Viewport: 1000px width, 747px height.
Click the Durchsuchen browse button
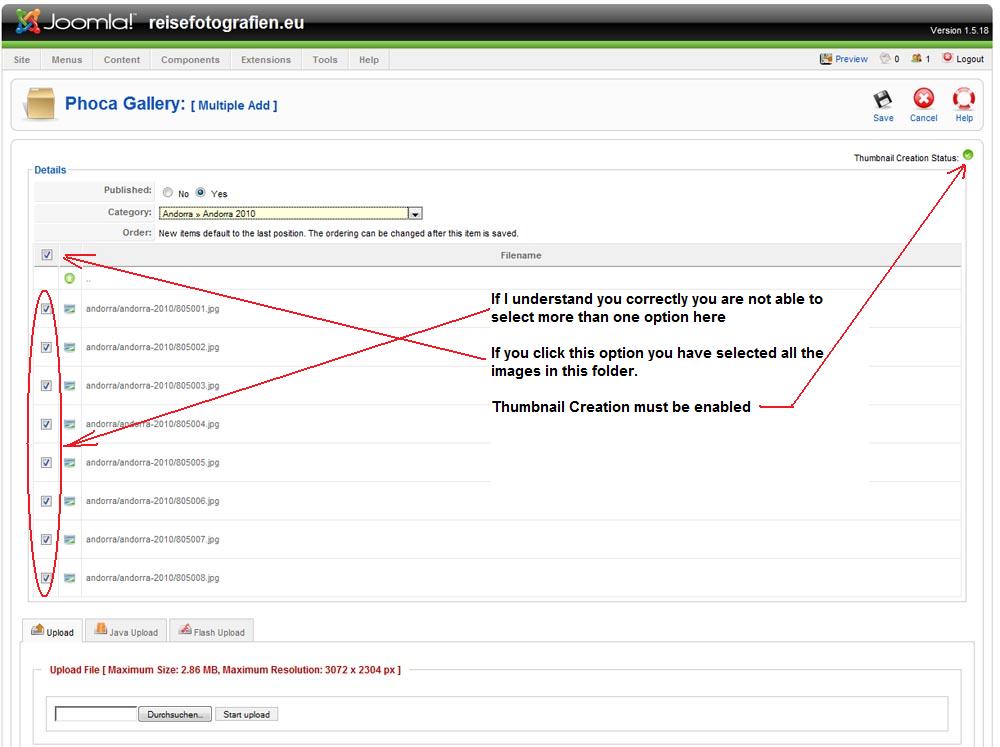pyautogui.click(x=176, y=714)
